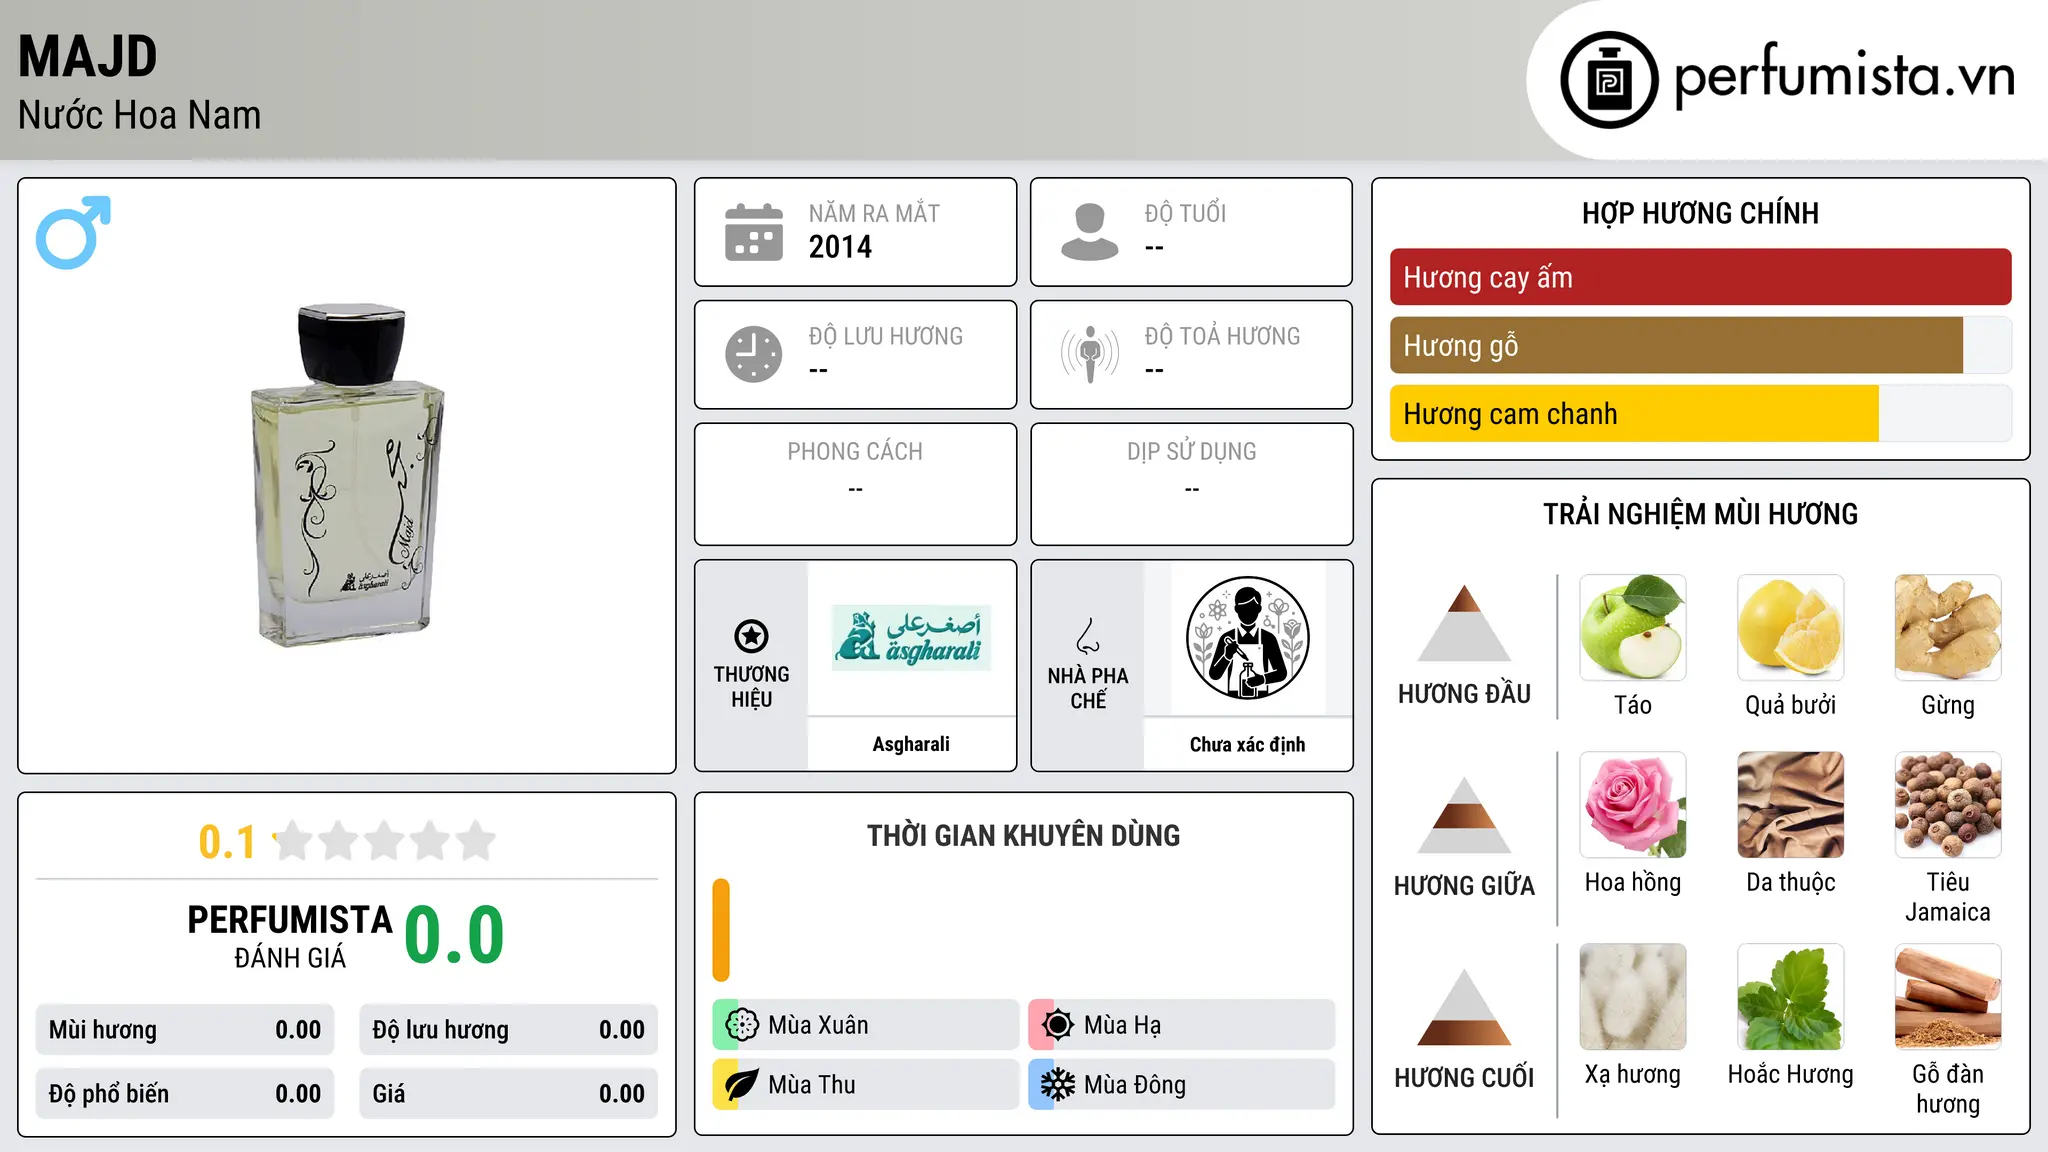Click the Mùa Thu season label

[811, 1085]
